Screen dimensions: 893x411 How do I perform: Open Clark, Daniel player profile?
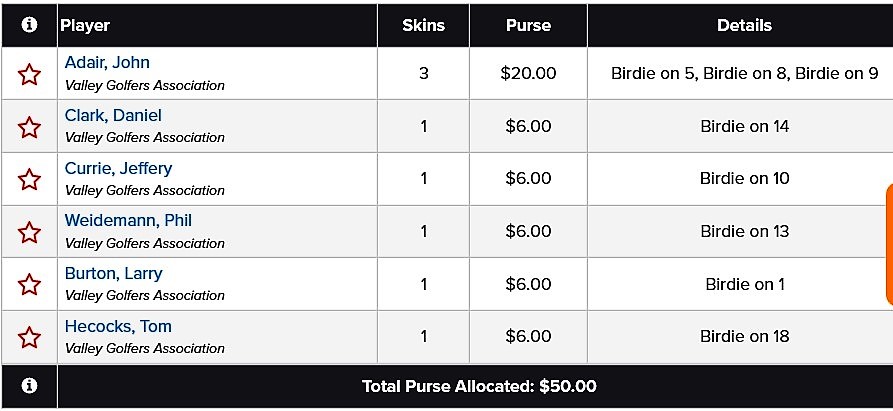(113, 116)
